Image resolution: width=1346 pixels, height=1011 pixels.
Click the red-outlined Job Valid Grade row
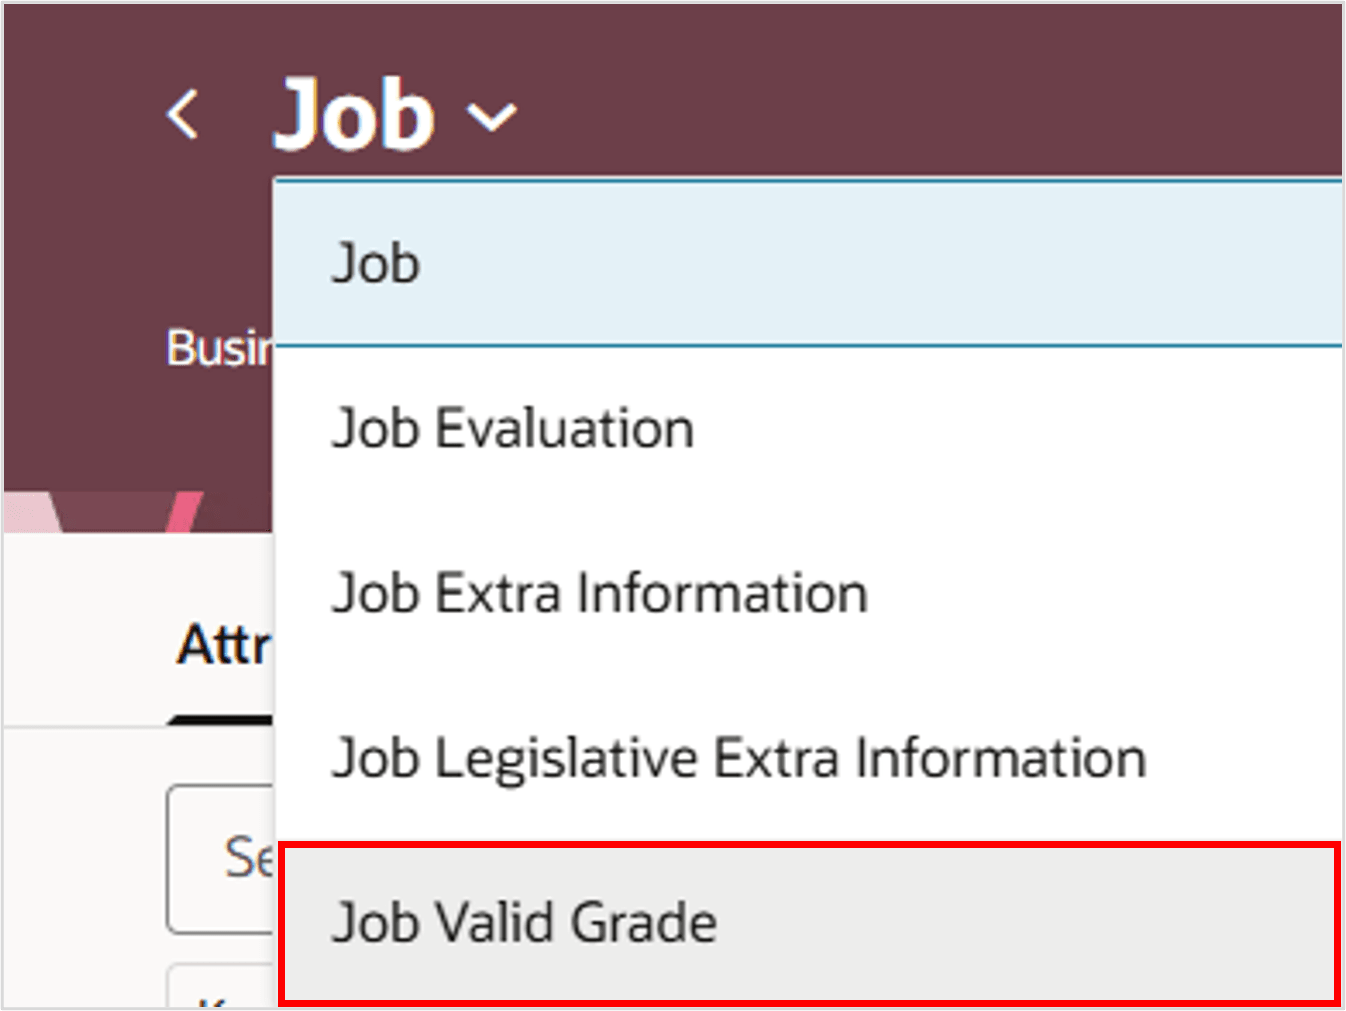point(526,922)
